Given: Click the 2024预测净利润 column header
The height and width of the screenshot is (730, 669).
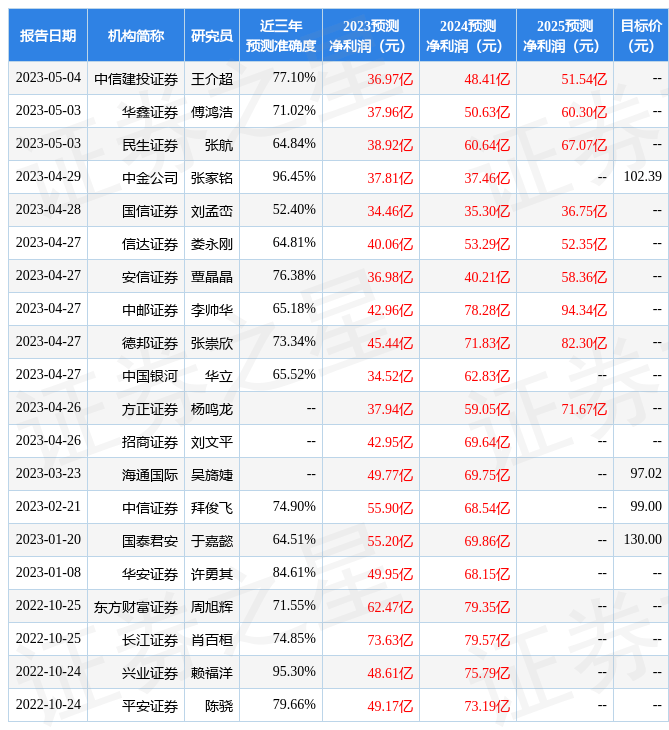Looking at the screenshot, I should (468, 36).
